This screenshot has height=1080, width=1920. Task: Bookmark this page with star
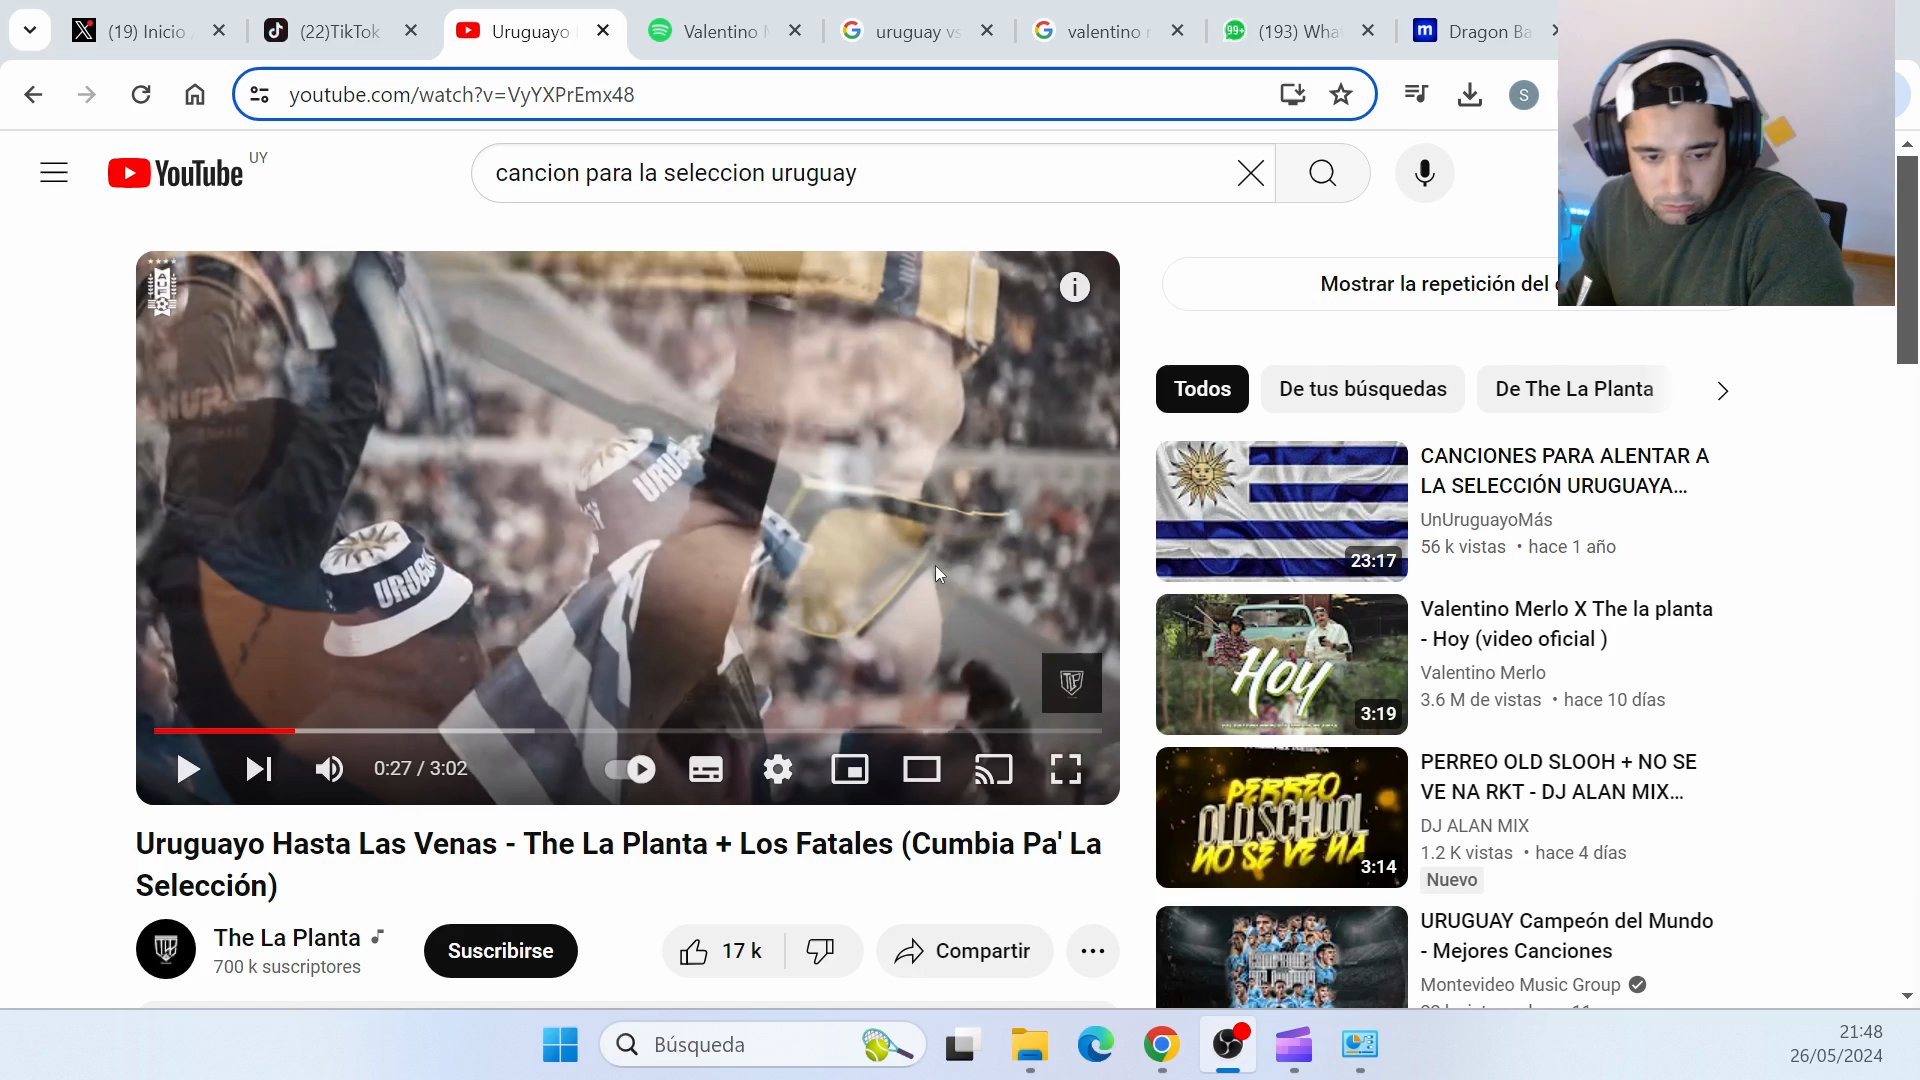[x=1341, y=94]
